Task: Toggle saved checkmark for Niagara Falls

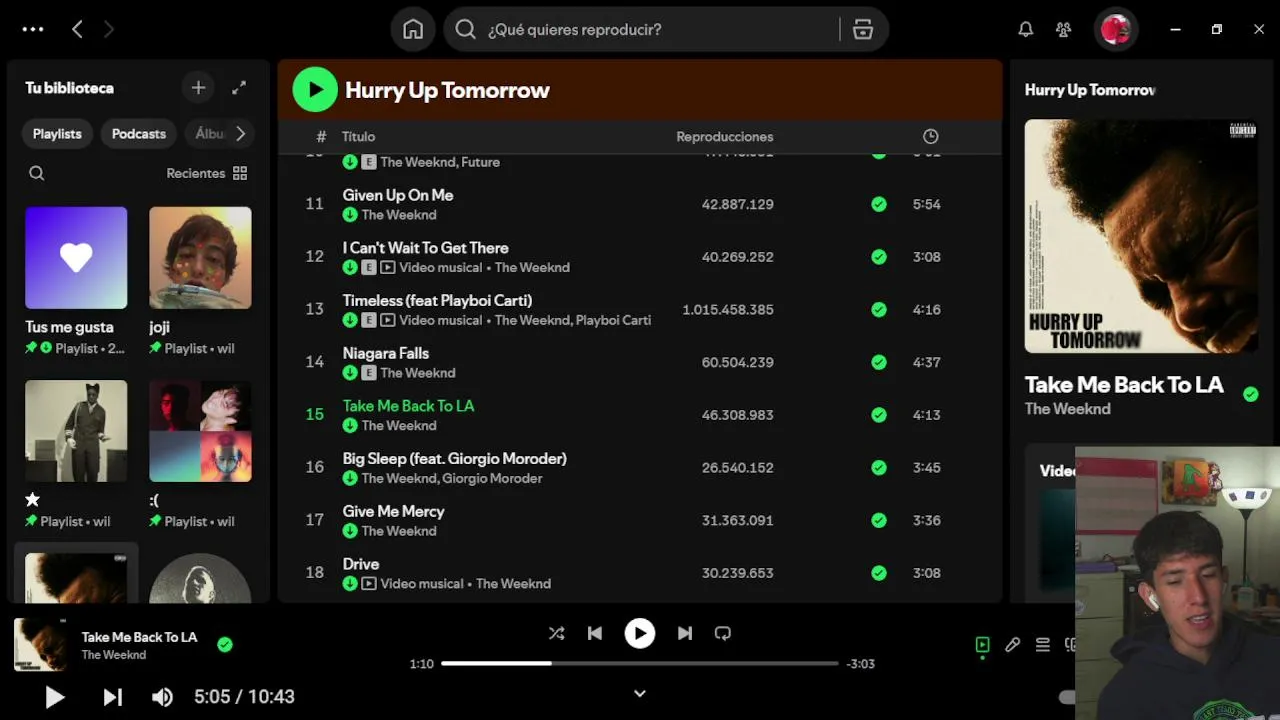Action: (878, 362)
